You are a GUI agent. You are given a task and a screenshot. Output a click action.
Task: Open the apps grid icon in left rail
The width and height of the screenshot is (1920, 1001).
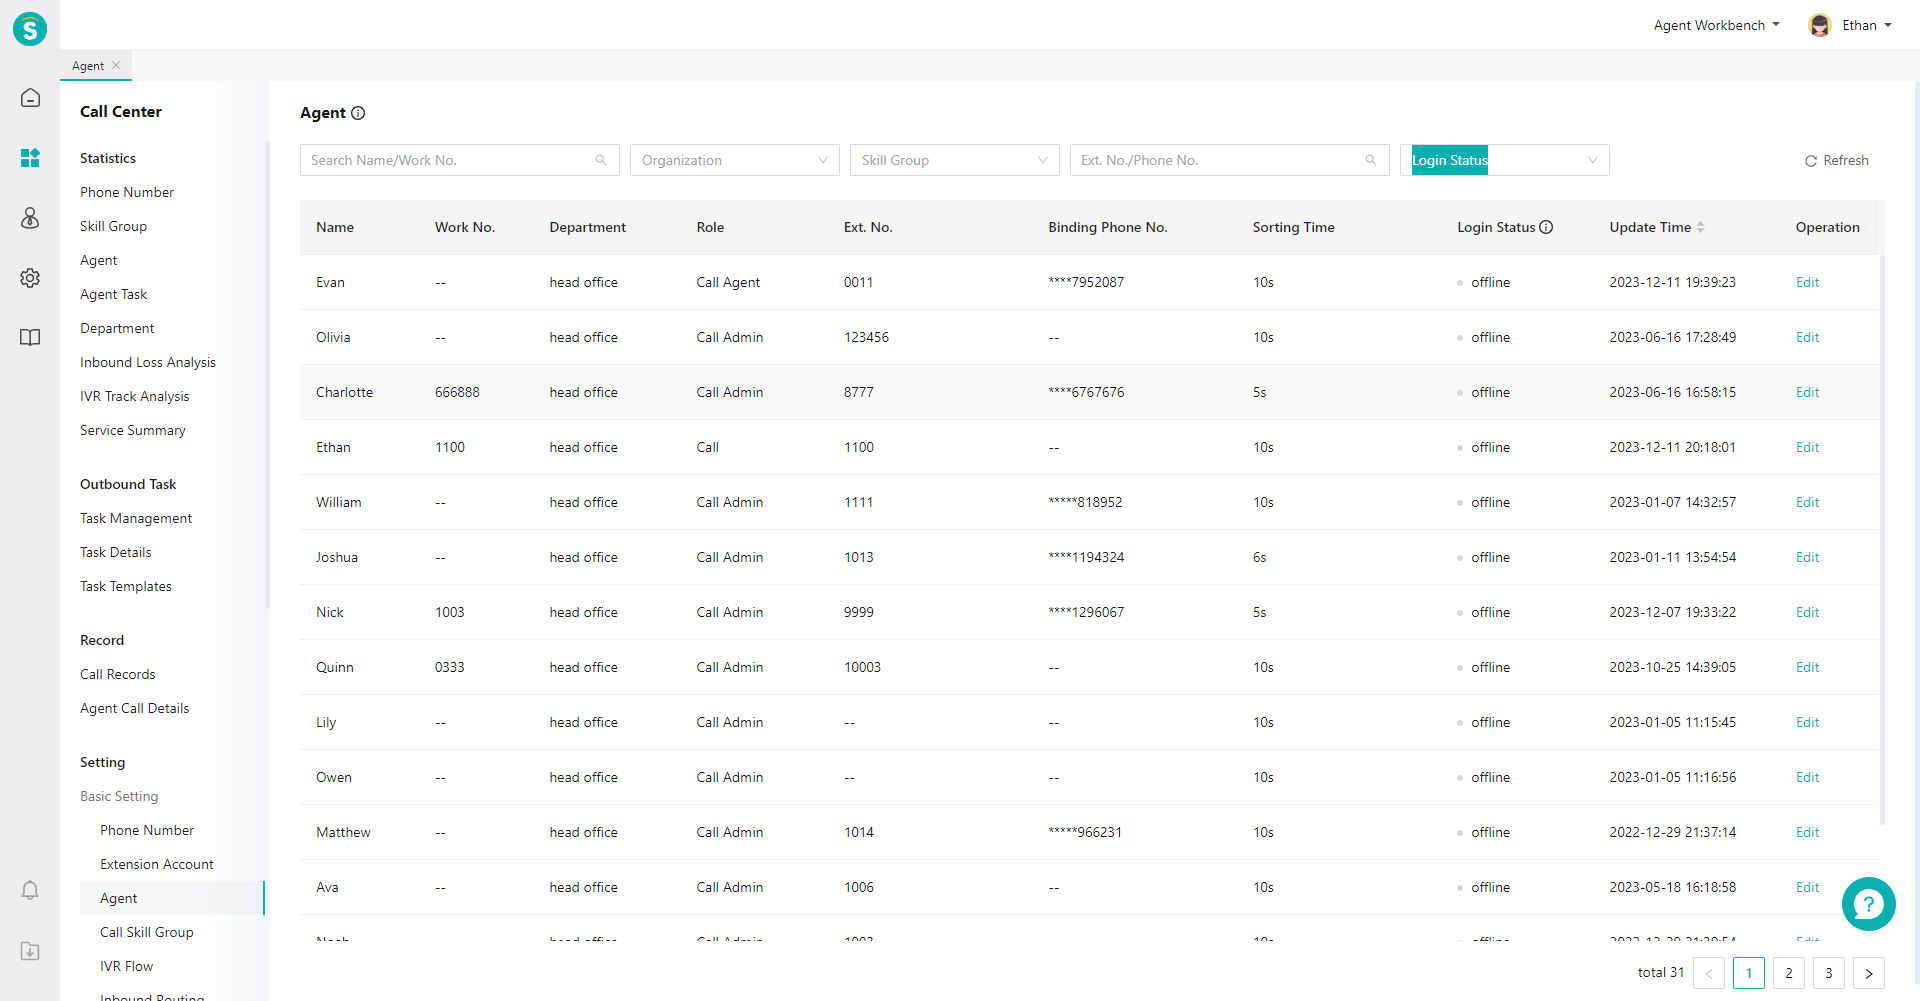pos(30,158)
